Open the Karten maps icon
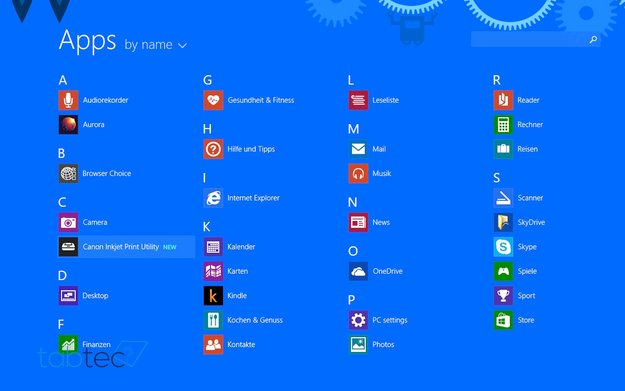 point(213,271)
